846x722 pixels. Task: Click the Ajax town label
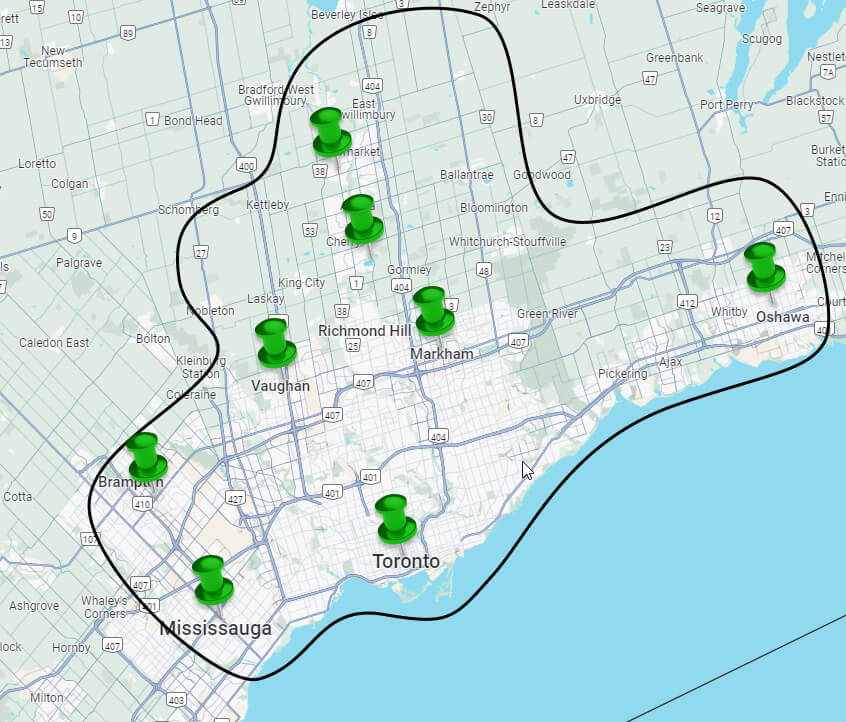(669, 361)
